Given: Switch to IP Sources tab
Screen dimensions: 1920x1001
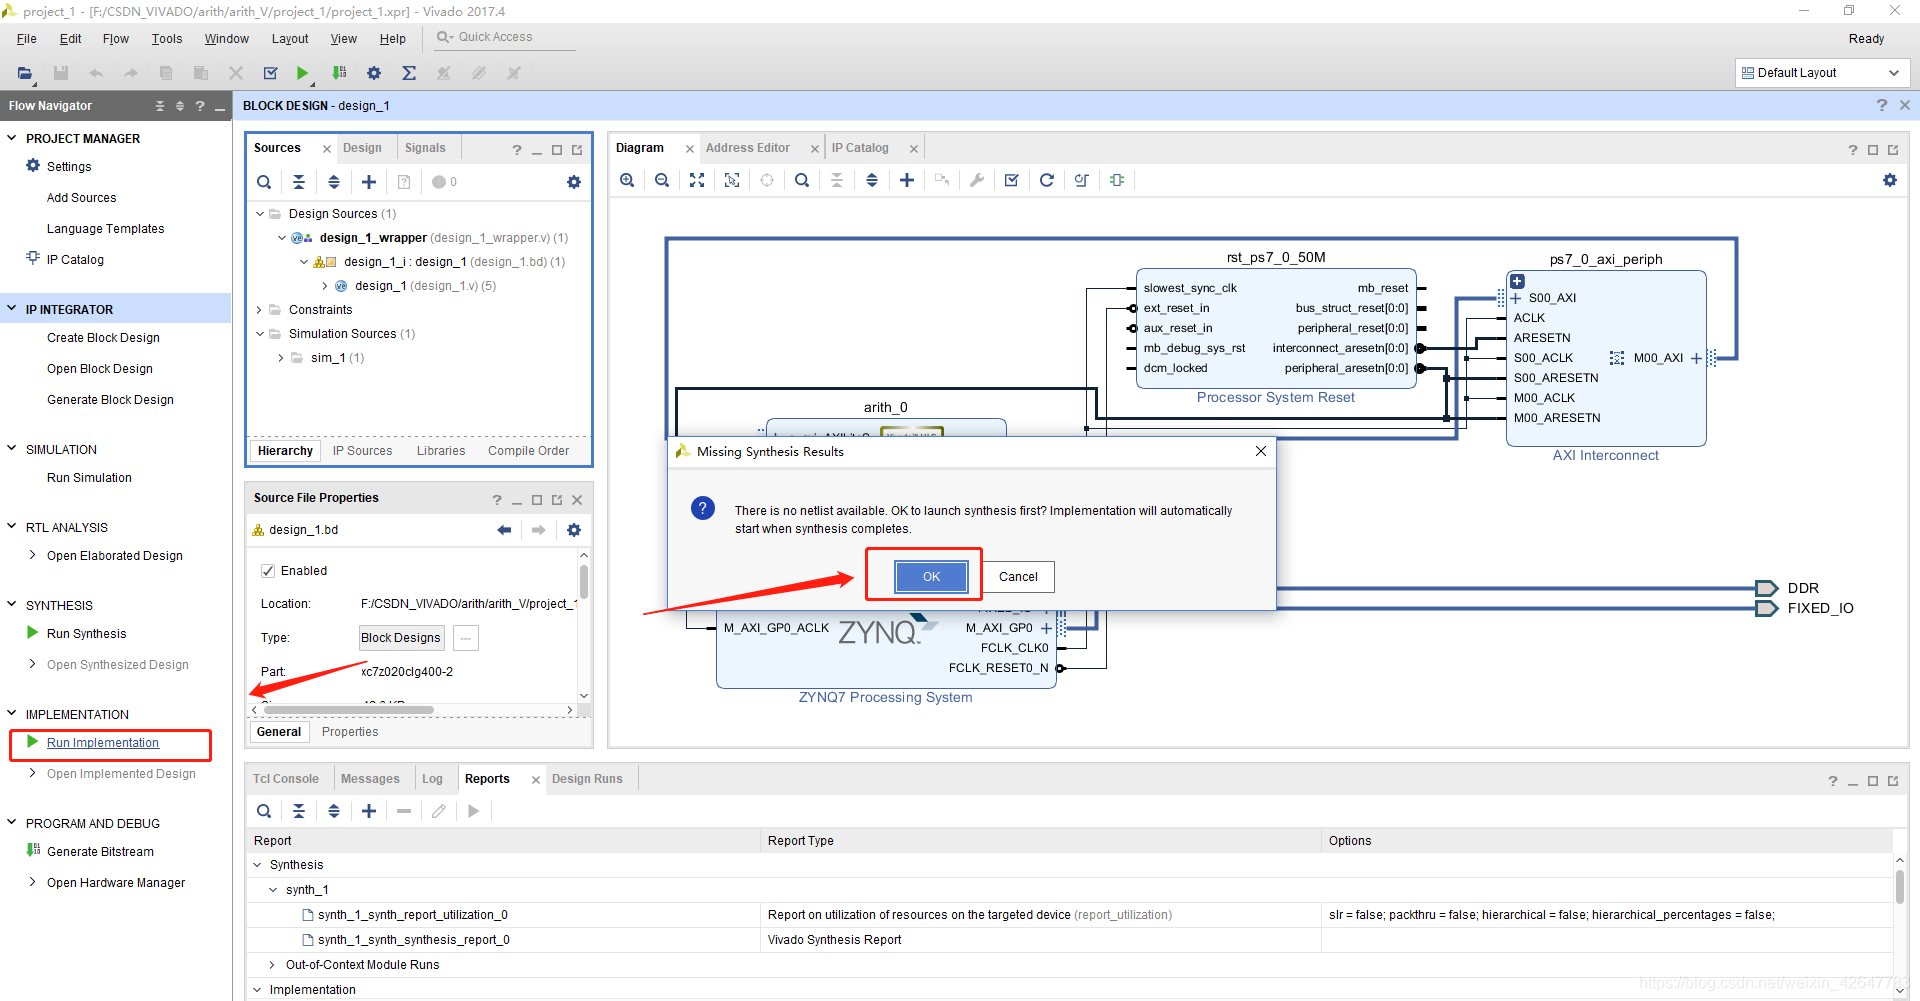Looking at the screenshot, I should 362,451.
